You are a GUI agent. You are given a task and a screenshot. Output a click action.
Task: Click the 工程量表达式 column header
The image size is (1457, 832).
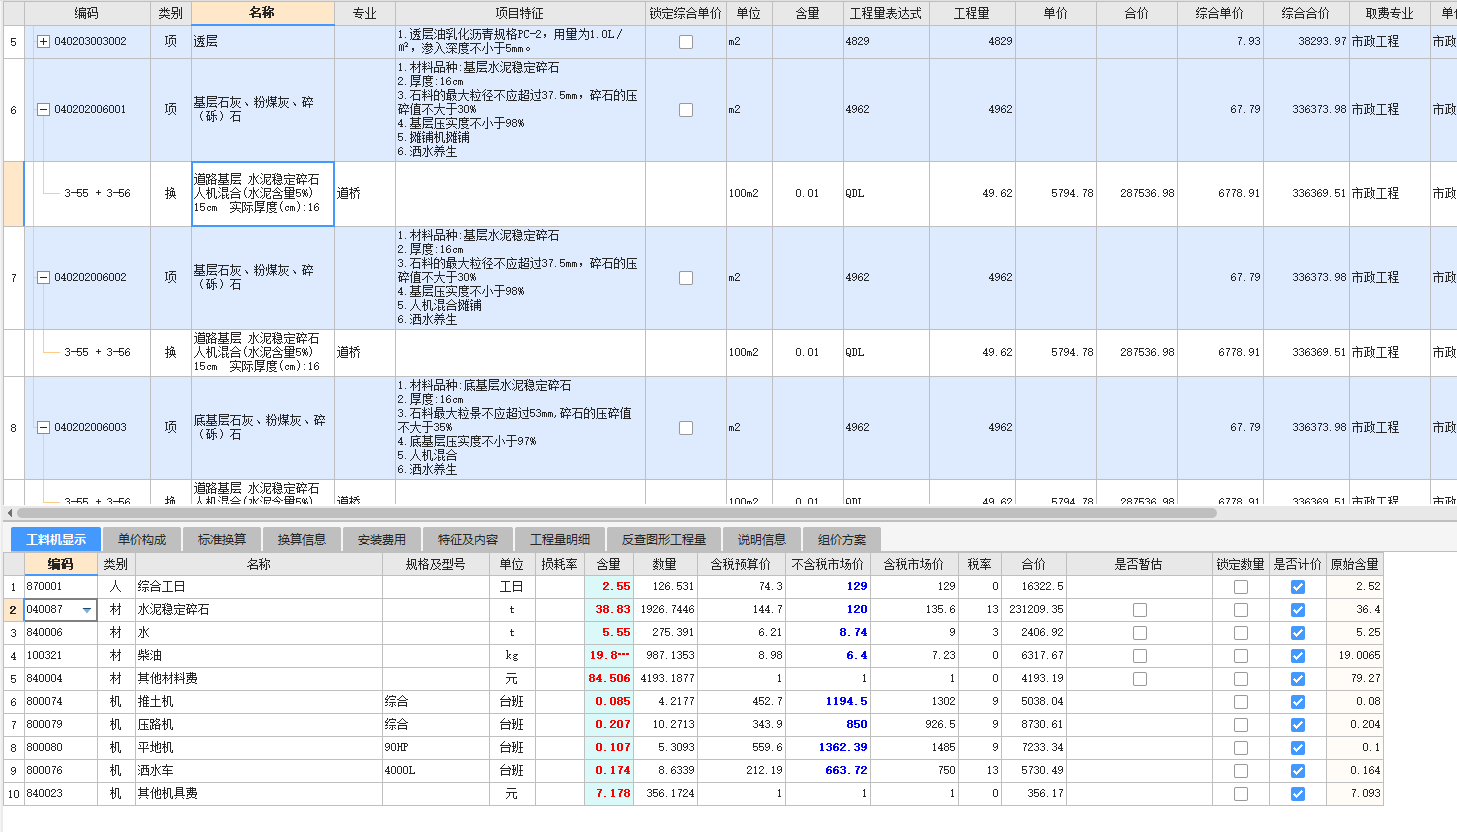pyautogui.click(x=886, y=13)
